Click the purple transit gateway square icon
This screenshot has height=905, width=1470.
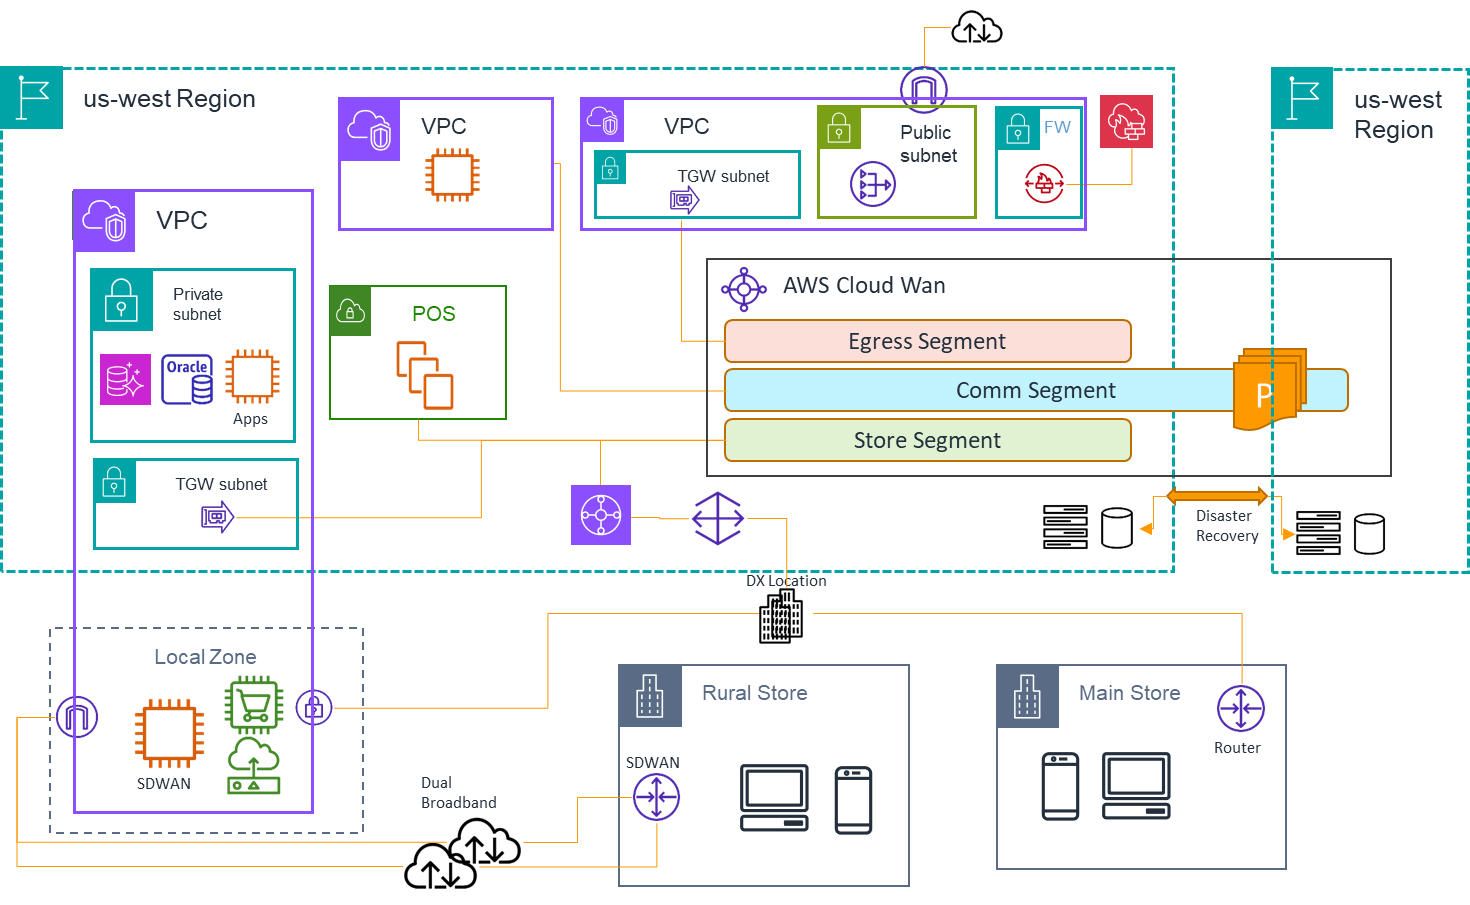(601, 515)
